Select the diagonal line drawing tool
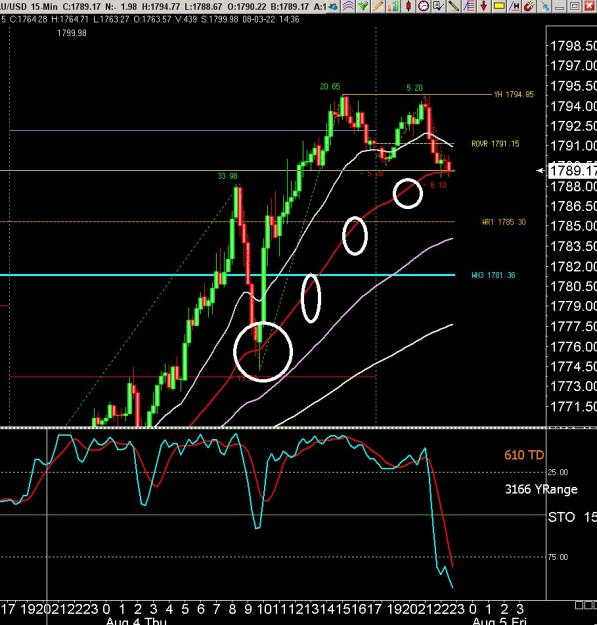The width and height of the screenshot is (597, 625). click(454, 6)
